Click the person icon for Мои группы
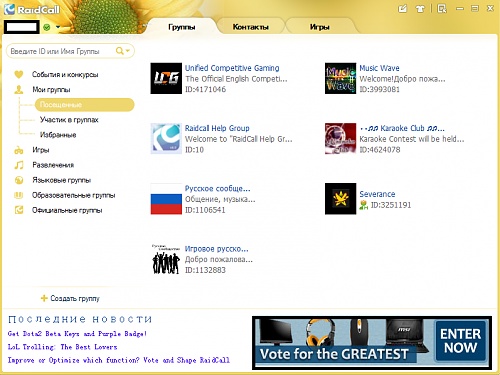The width and height of the screenshot is (500, 375). (x=19, y=89)
